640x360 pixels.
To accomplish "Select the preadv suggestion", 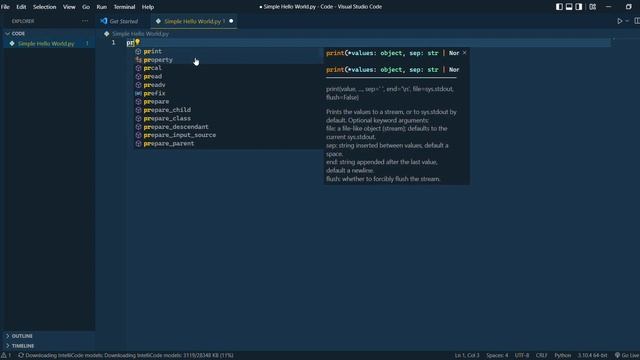I will pos(229,85).
